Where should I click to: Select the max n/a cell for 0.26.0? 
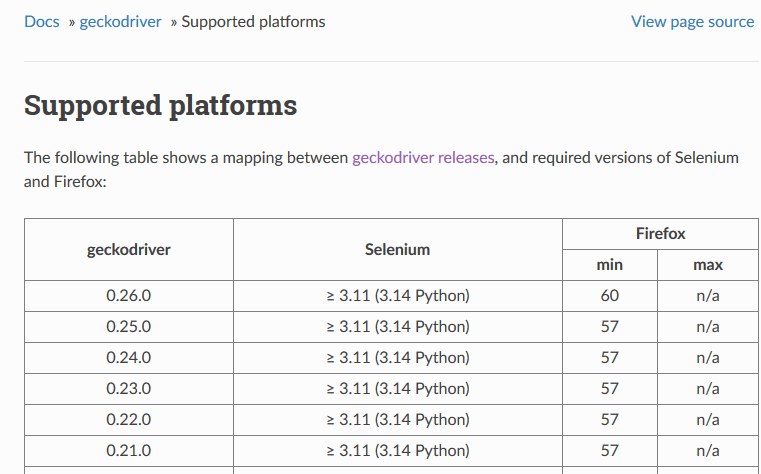click(707, 296)
